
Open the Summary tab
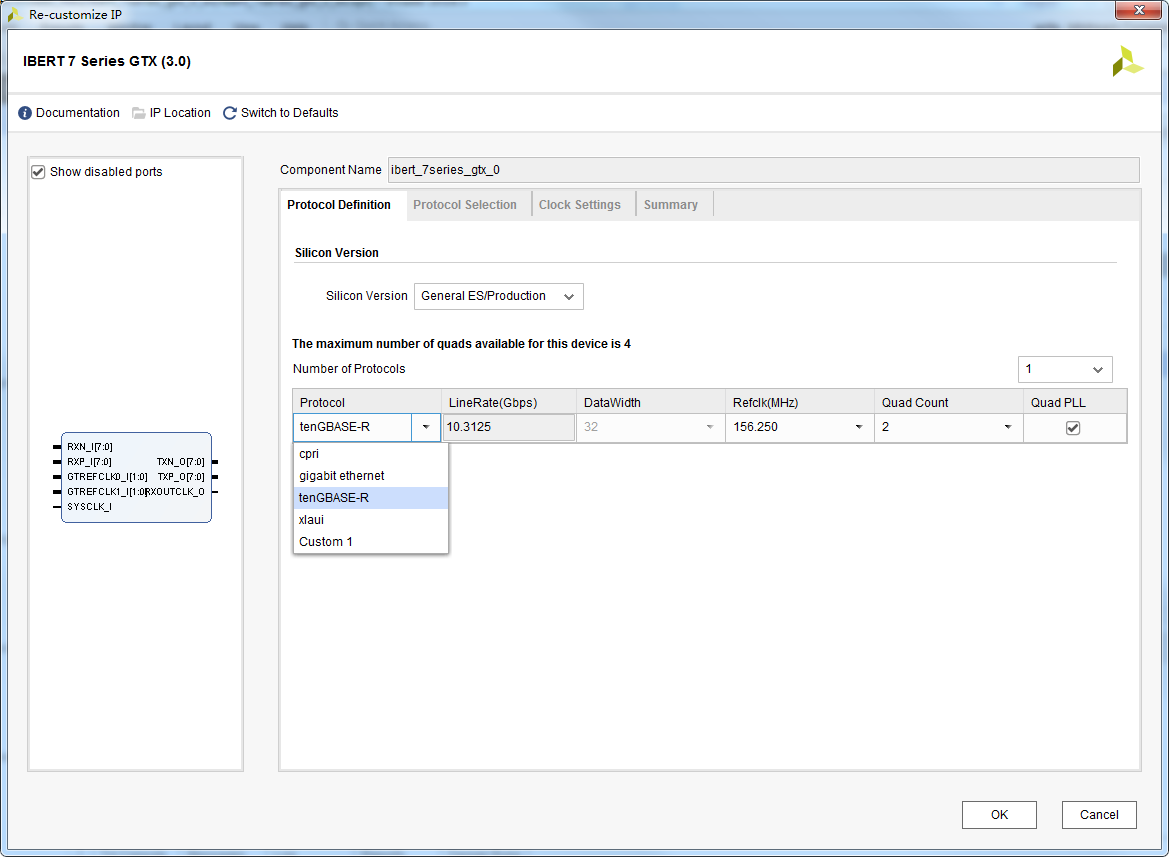point(670,205)
